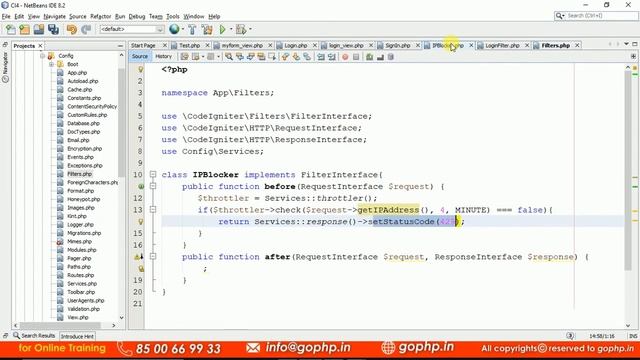
Task: Click the notifications icon in status bar
Action: coord(570,336)
